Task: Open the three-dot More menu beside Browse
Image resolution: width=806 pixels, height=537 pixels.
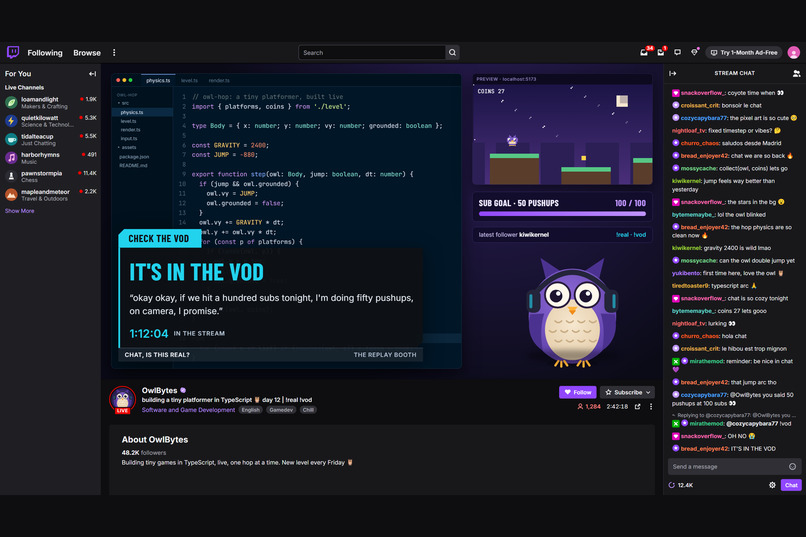Action: pyautogui.click(x=114, y=52)
